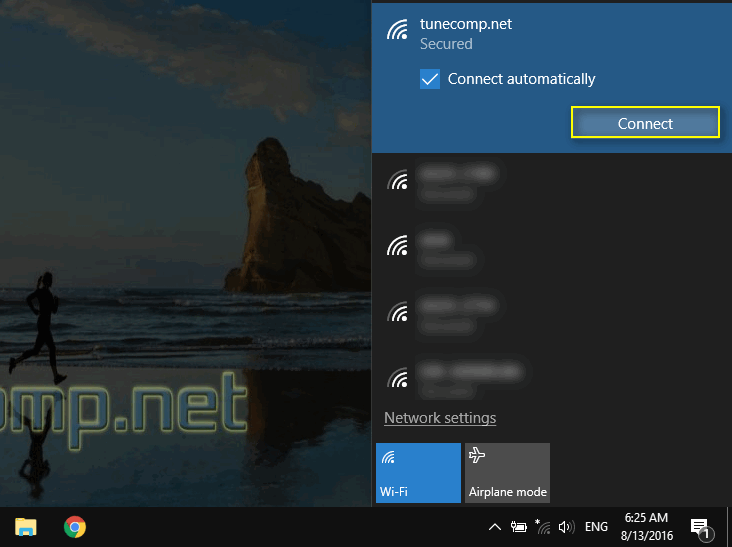
Task: Open the ENG input language switcher
Action: (x=596, y=527)
